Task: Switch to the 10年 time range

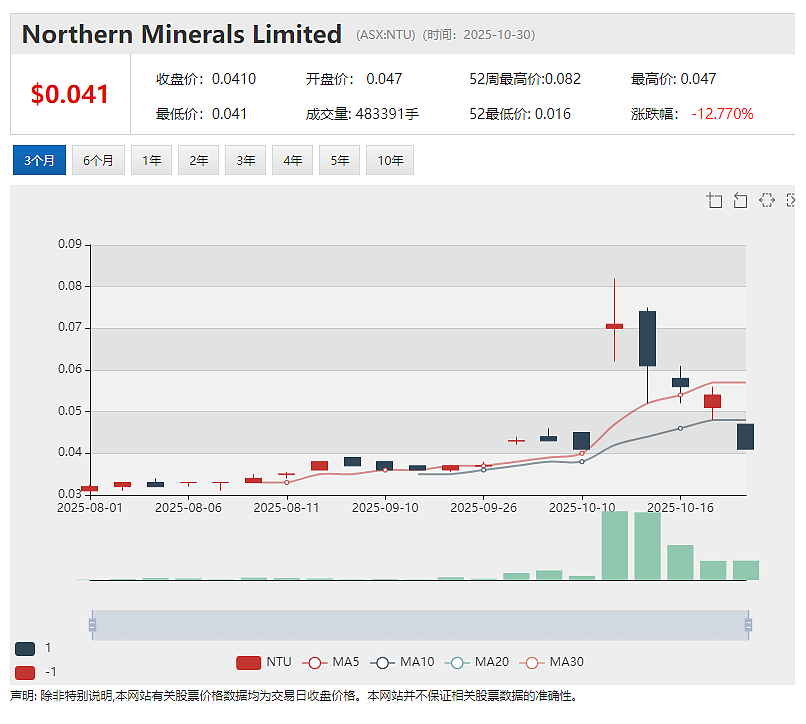Action: pos(390,160)
